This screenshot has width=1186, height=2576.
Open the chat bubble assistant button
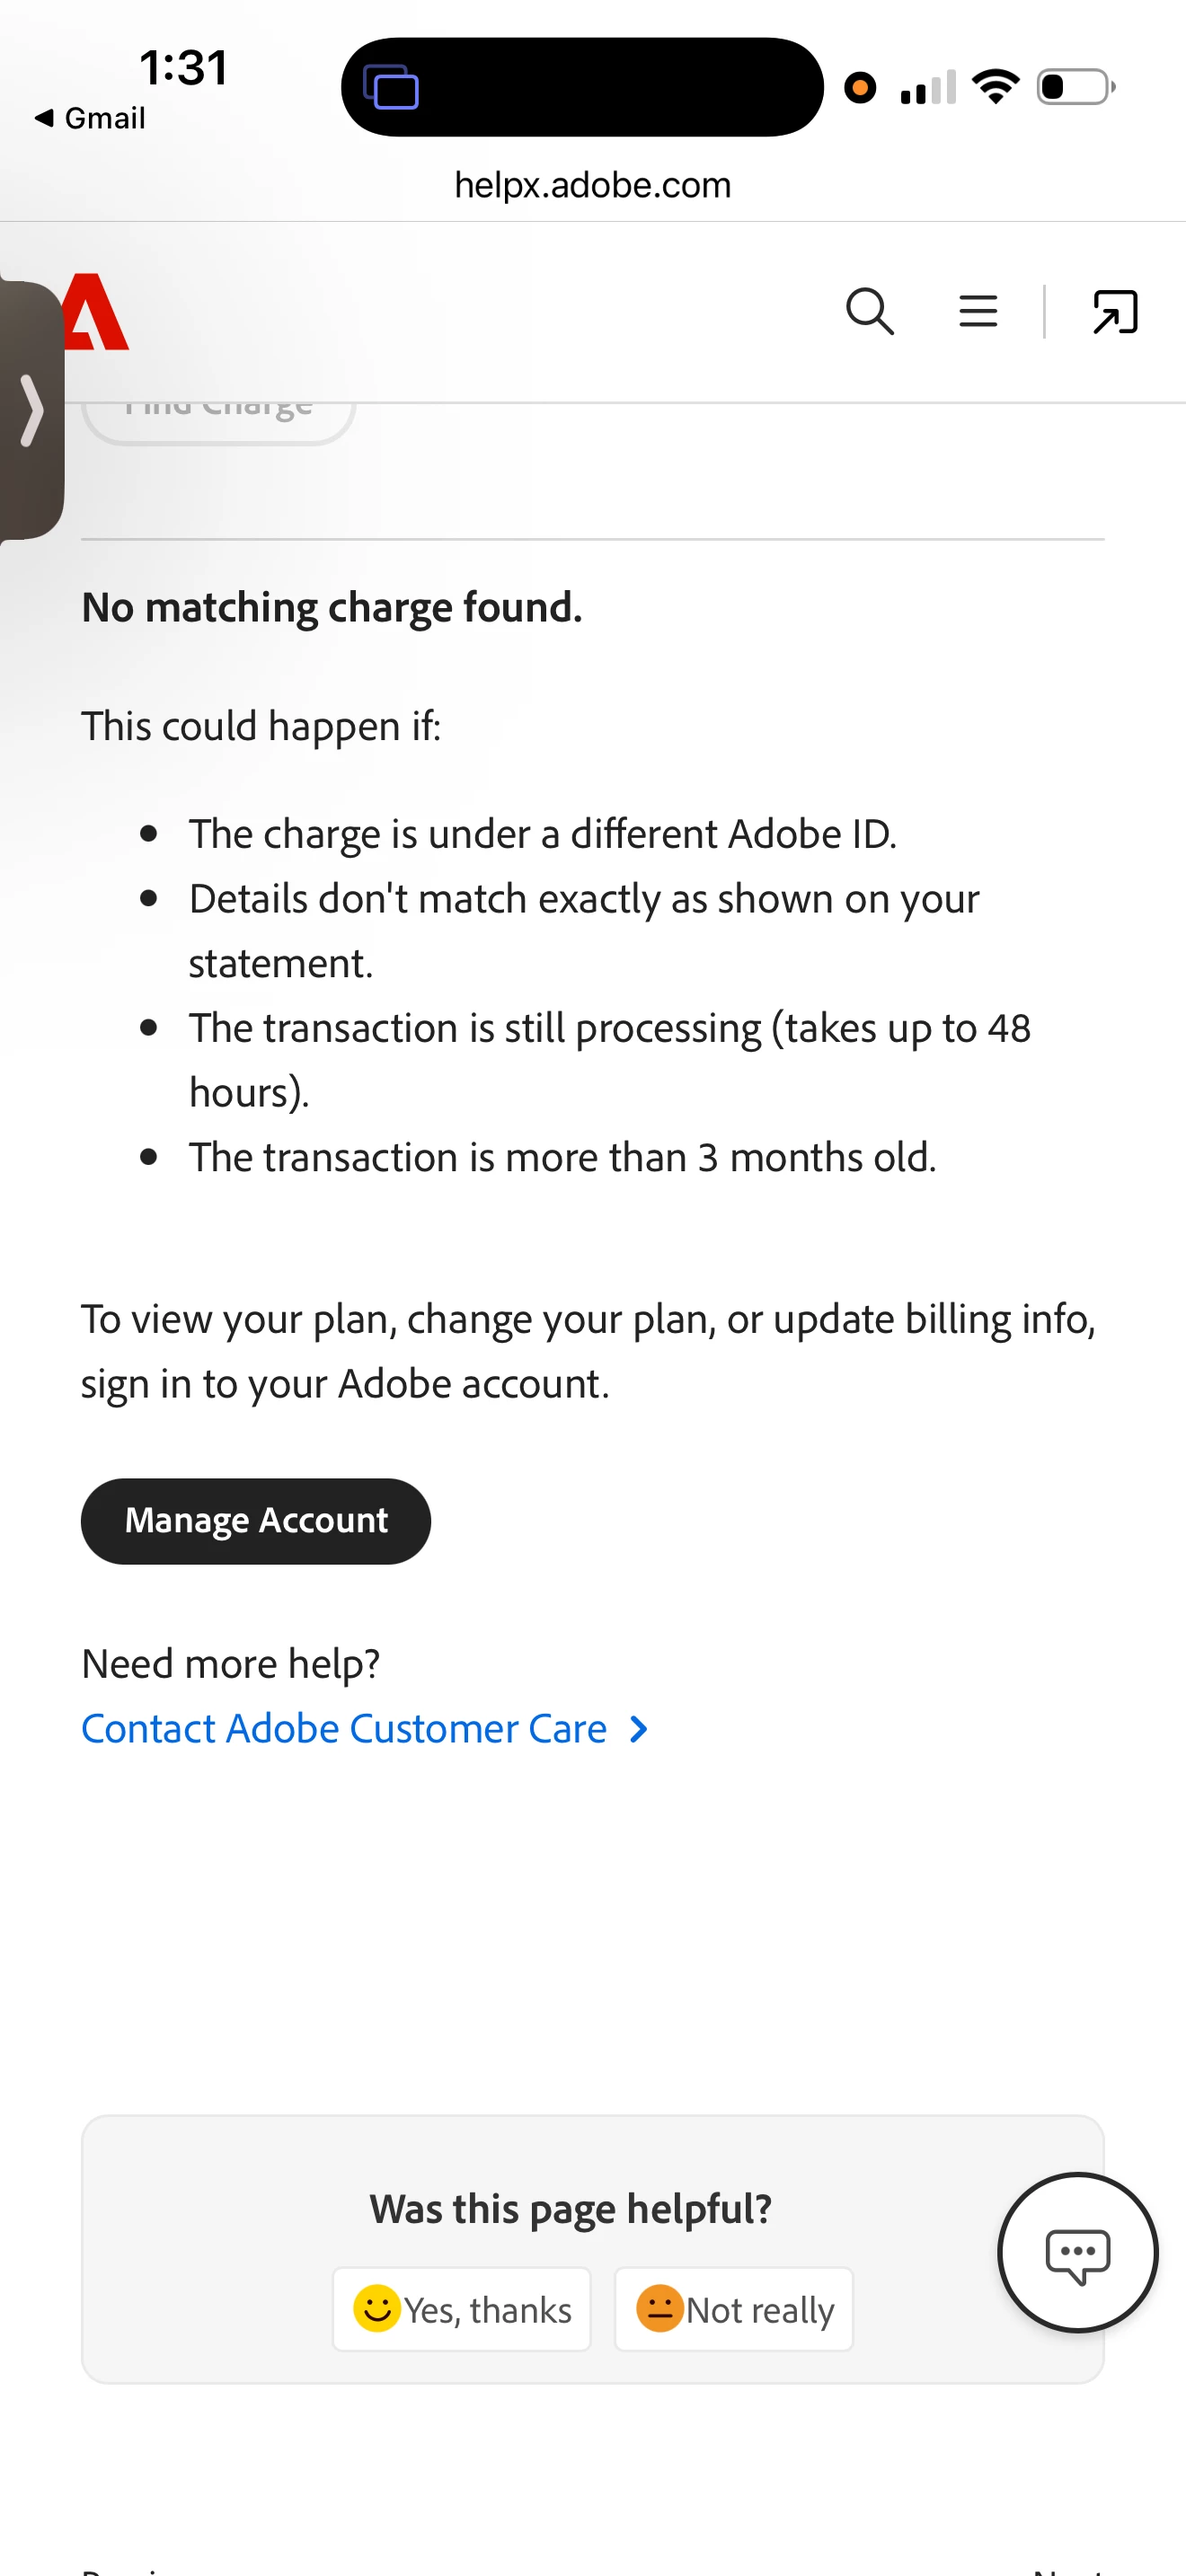pos(1077,2252)
